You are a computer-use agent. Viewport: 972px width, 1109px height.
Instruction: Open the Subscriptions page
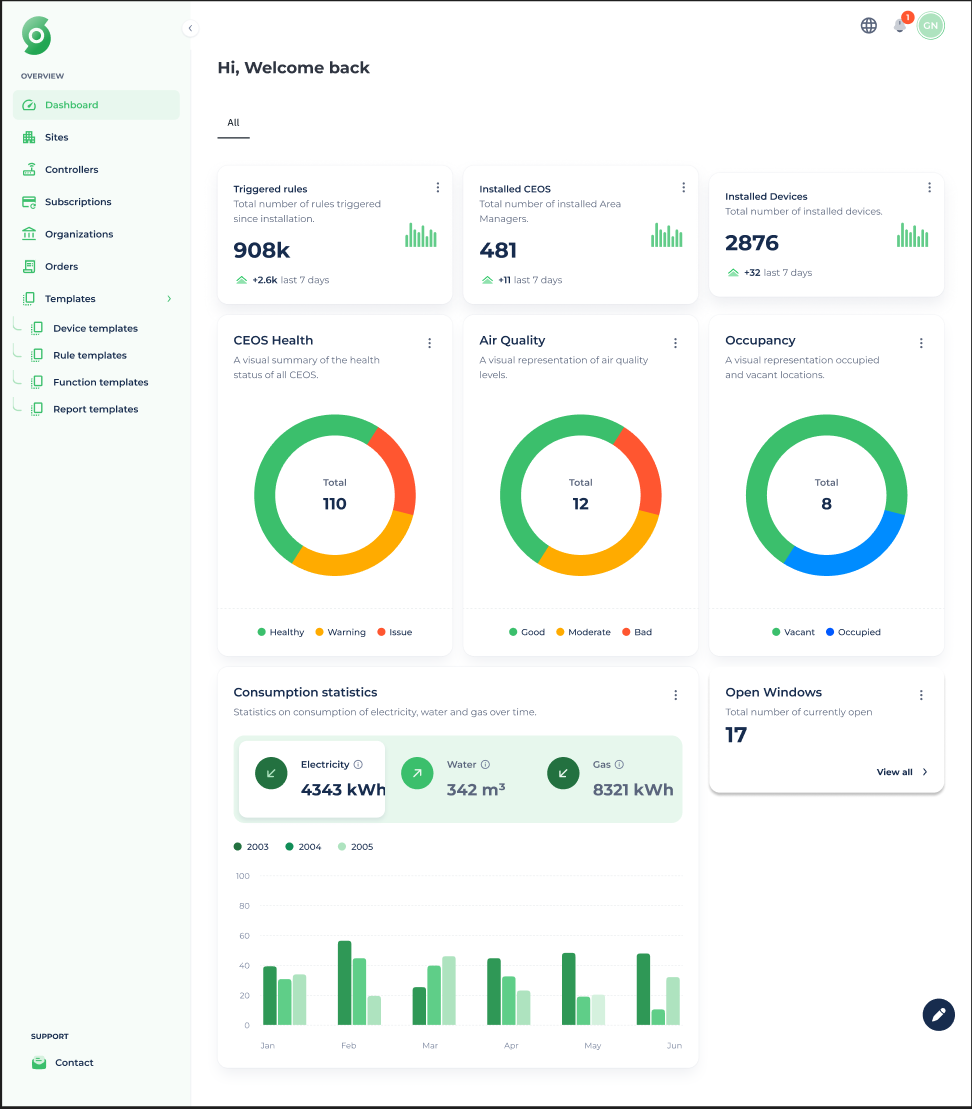(79, 201)
